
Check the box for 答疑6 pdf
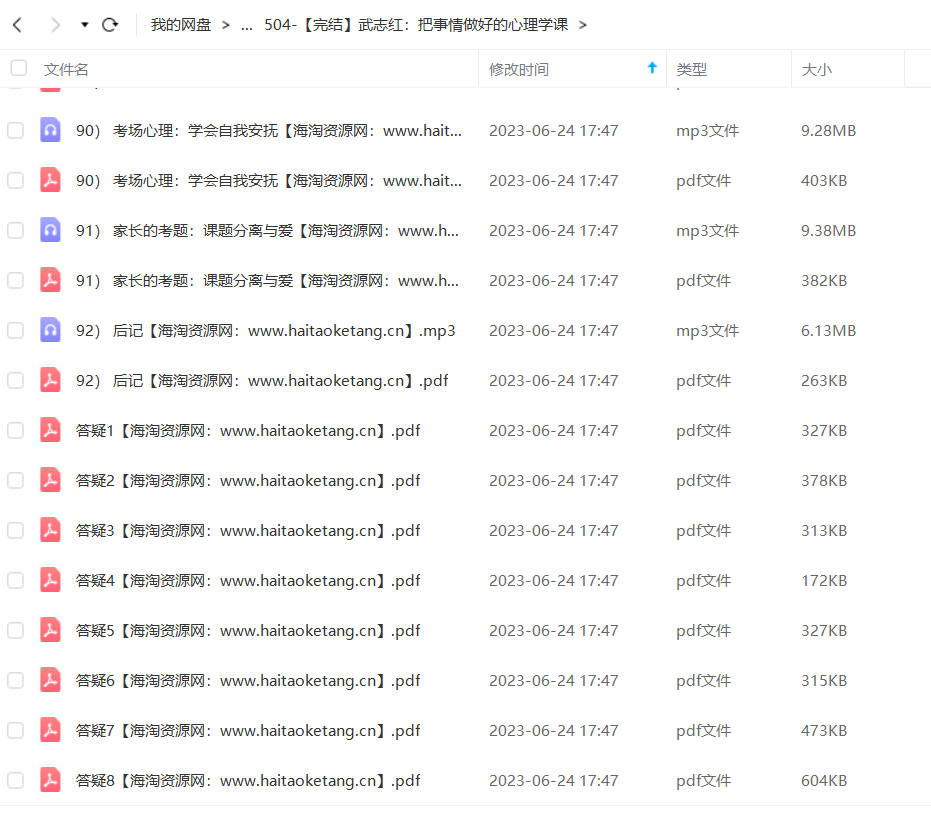pyautogui.click(x=15, y=680)
